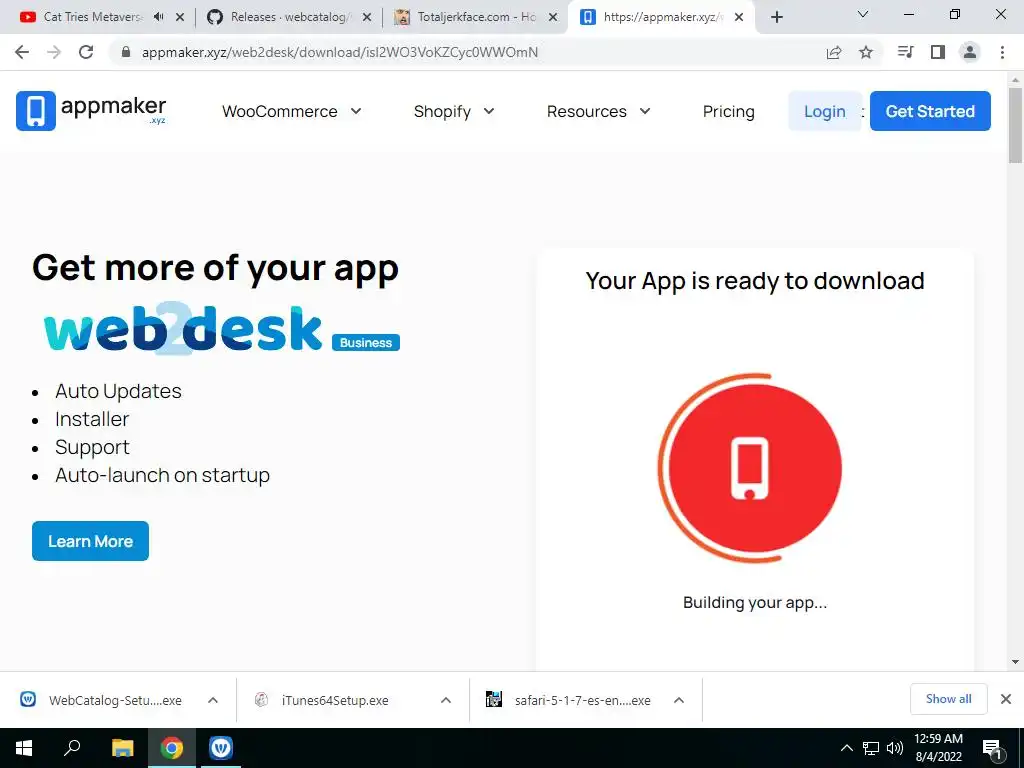Screen dimensions: 1024x768
Task: Toggle the Chrome side panel icon
Action: [x=938, y=52]
